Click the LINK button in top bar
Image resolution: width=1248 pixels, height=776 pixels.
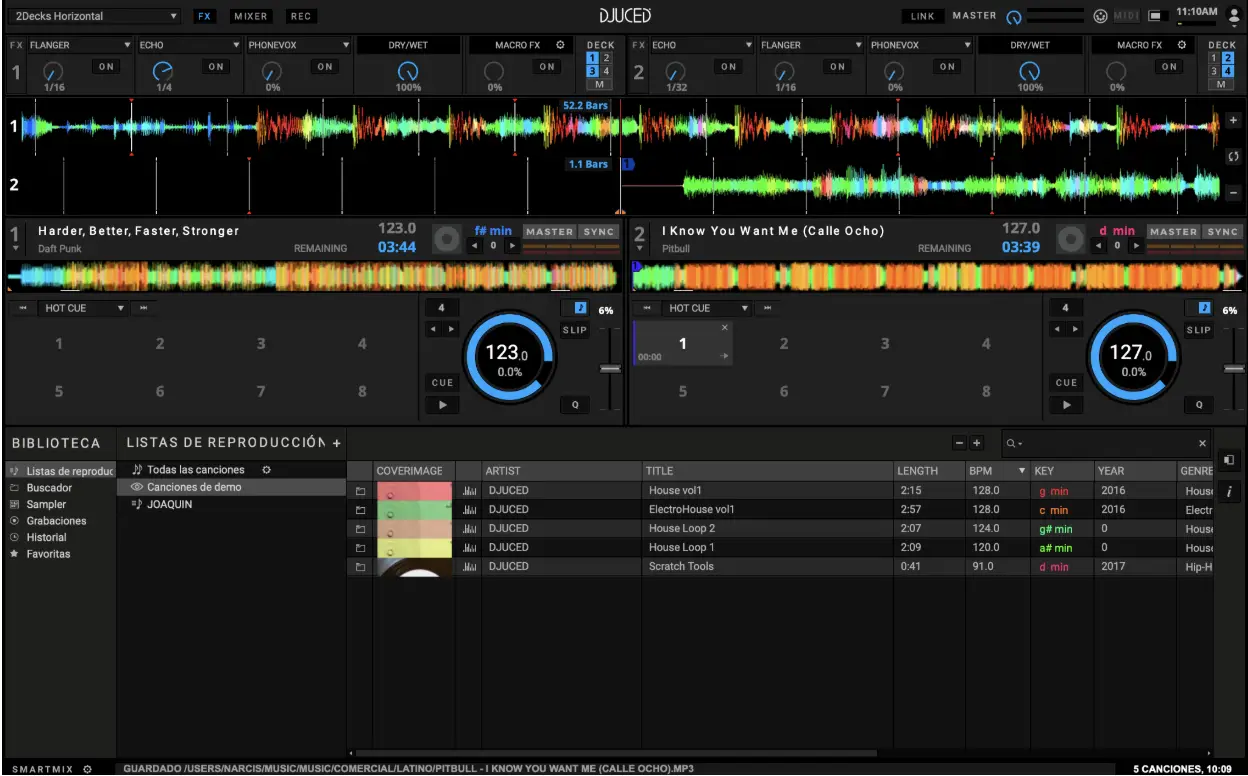click(922, 16)
